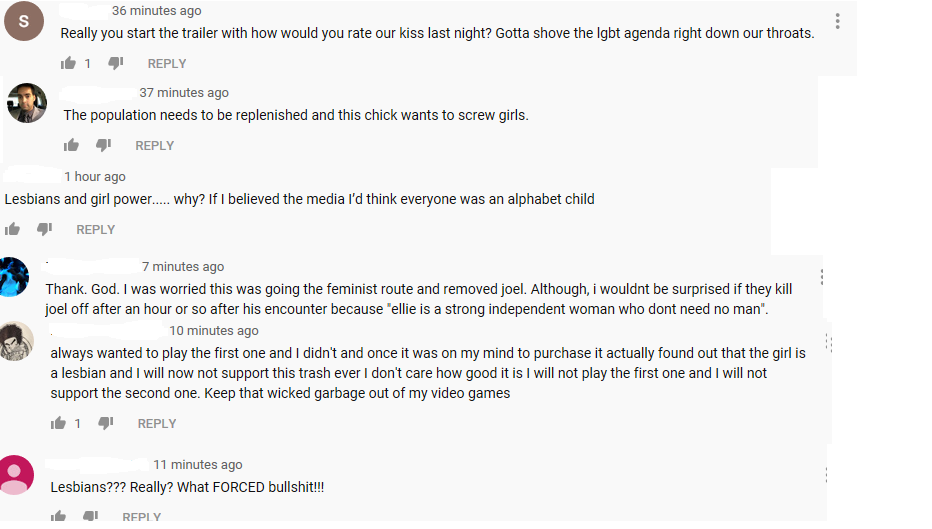The image size is (932, 529).
Task: Open the "7 minutes ago" timestamp link
Action: click(183, 267)
